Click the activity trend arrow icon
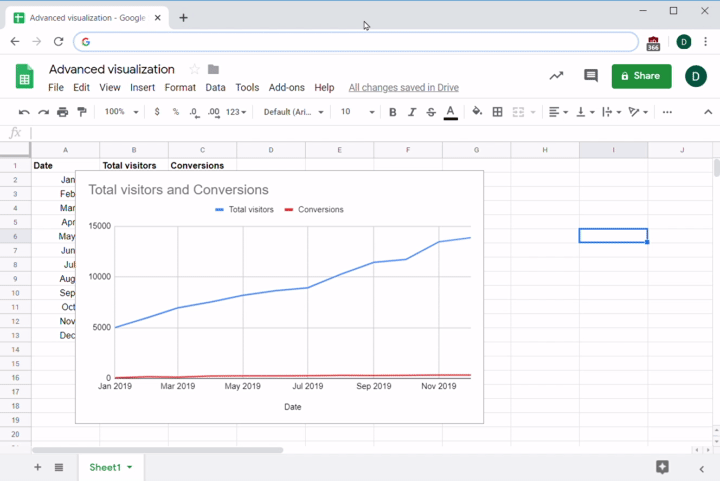Viewport: 720px width, 481px height. (x=556, y=76)
